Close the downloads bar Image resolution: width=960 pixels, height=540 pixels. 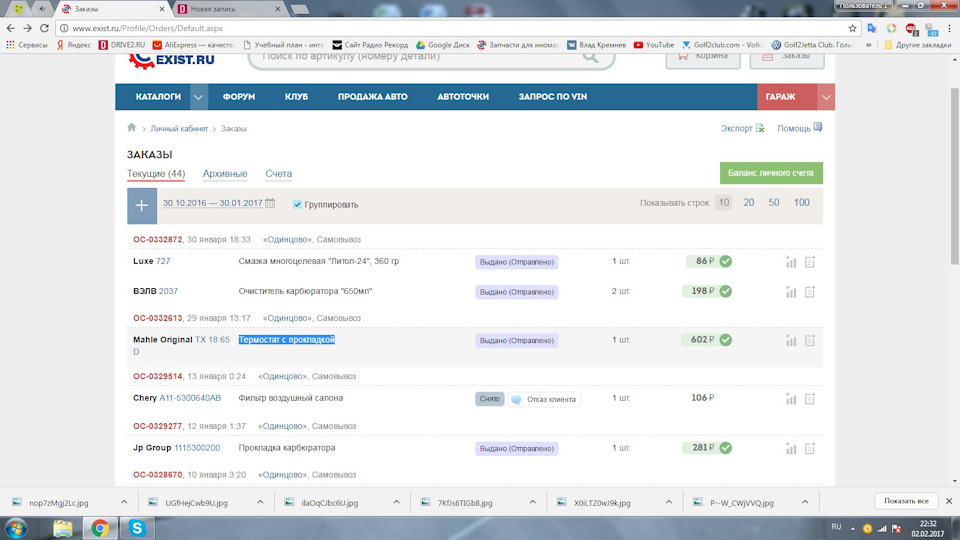949,501
